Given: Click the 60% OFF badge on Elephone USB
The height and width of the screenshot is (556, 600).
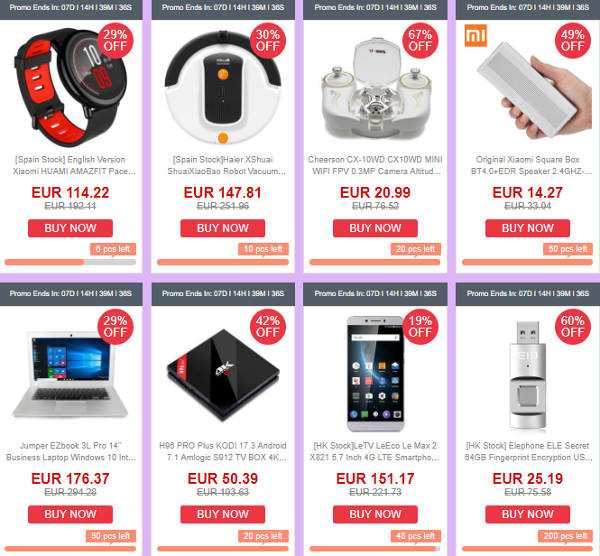Looking at the screenshot, I should [x=573, y=326].
